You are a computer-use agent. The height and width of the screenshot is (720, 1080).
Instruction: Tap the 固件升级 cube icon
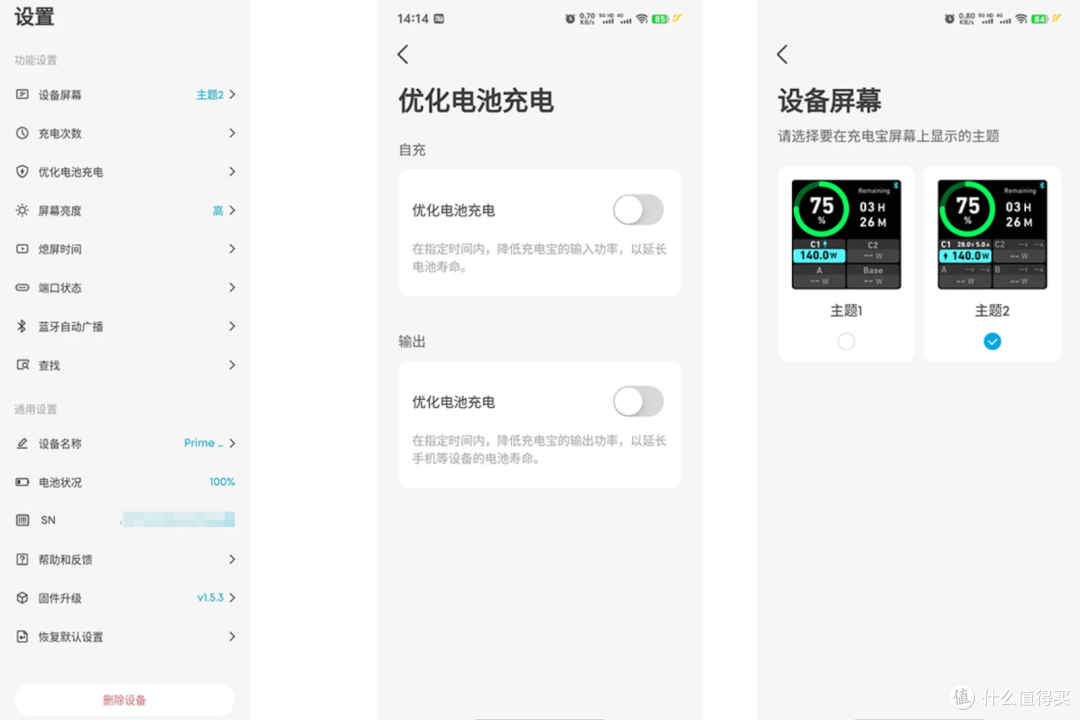tap(22, 597)
